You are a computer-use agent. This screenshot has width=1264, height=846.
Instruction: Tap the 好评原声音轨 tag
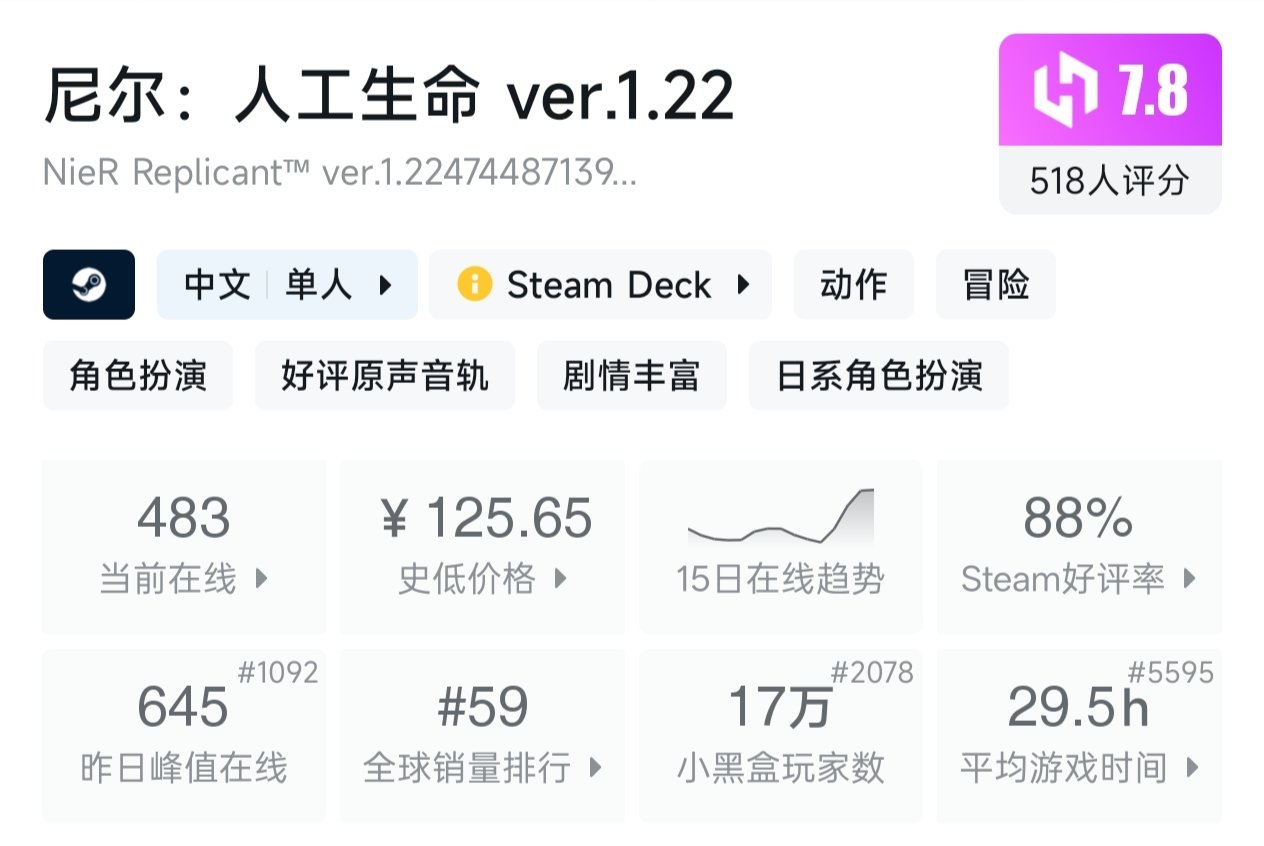coord(385,376)
